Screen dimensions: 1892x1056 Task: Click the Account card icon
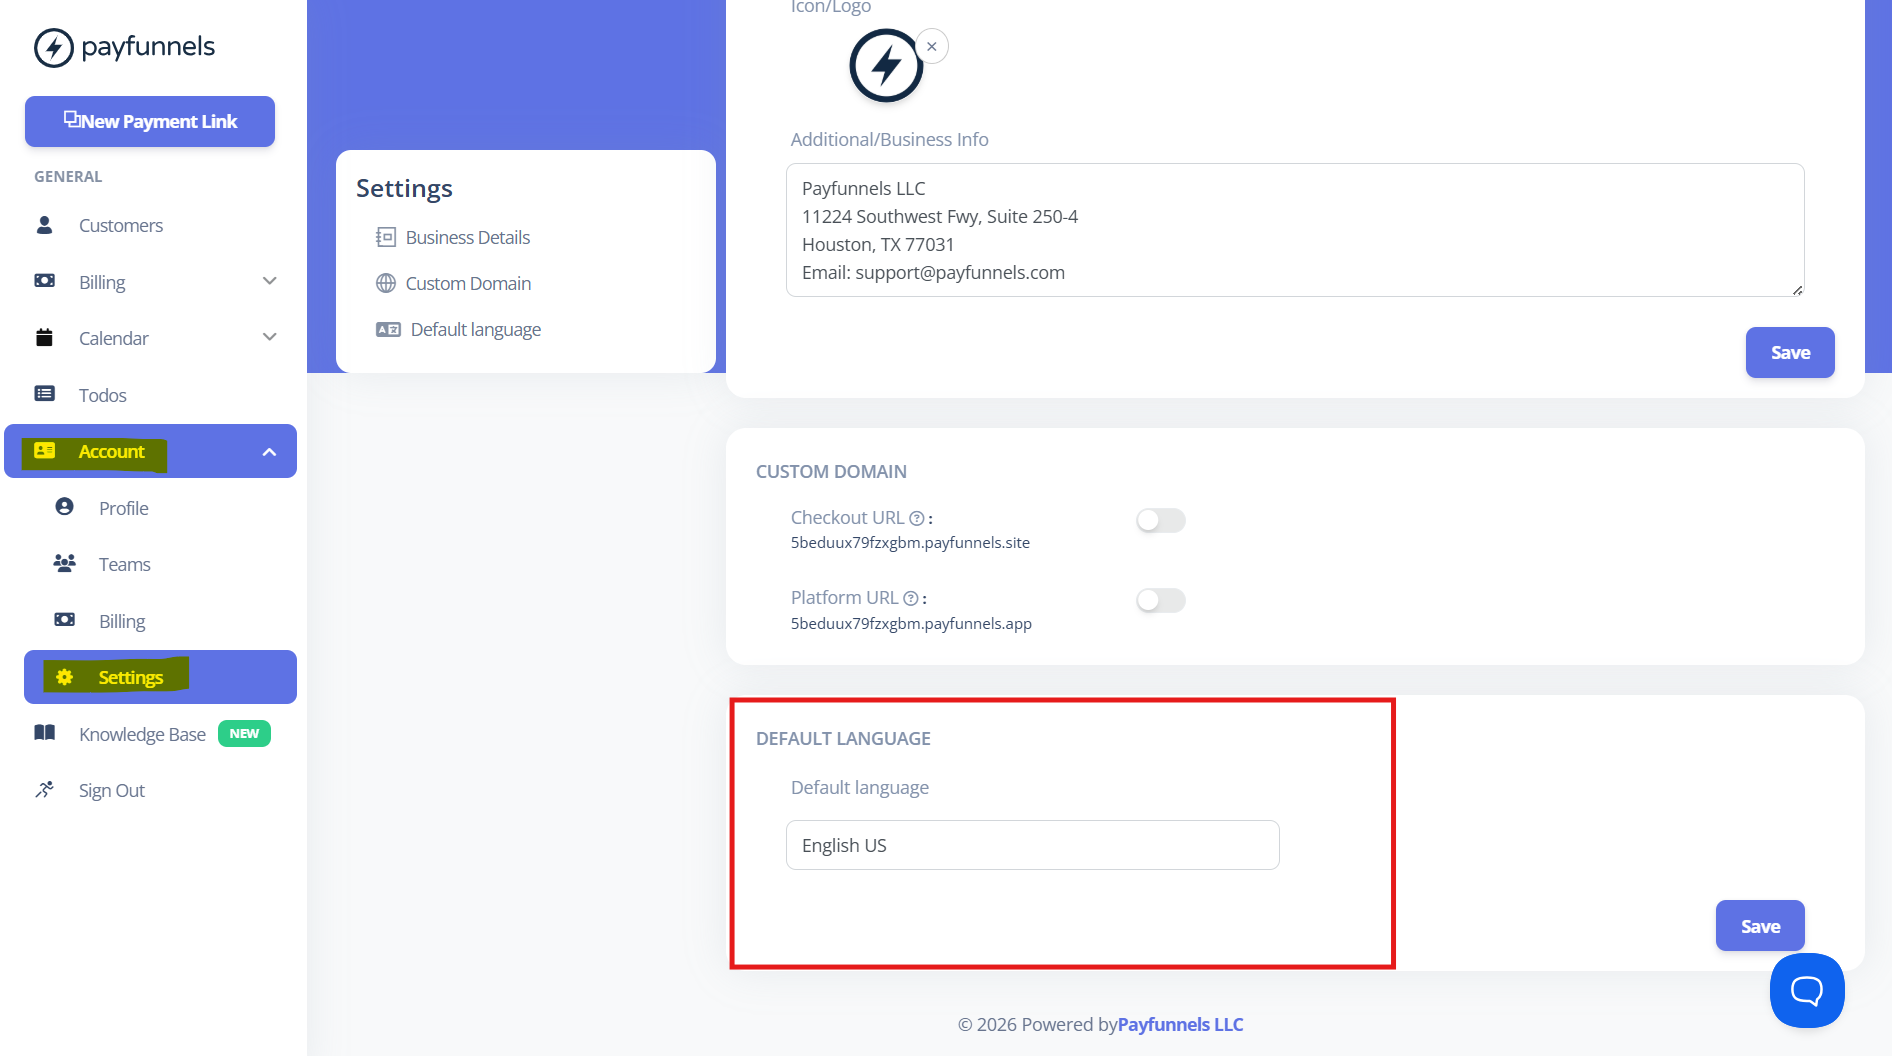45,451
